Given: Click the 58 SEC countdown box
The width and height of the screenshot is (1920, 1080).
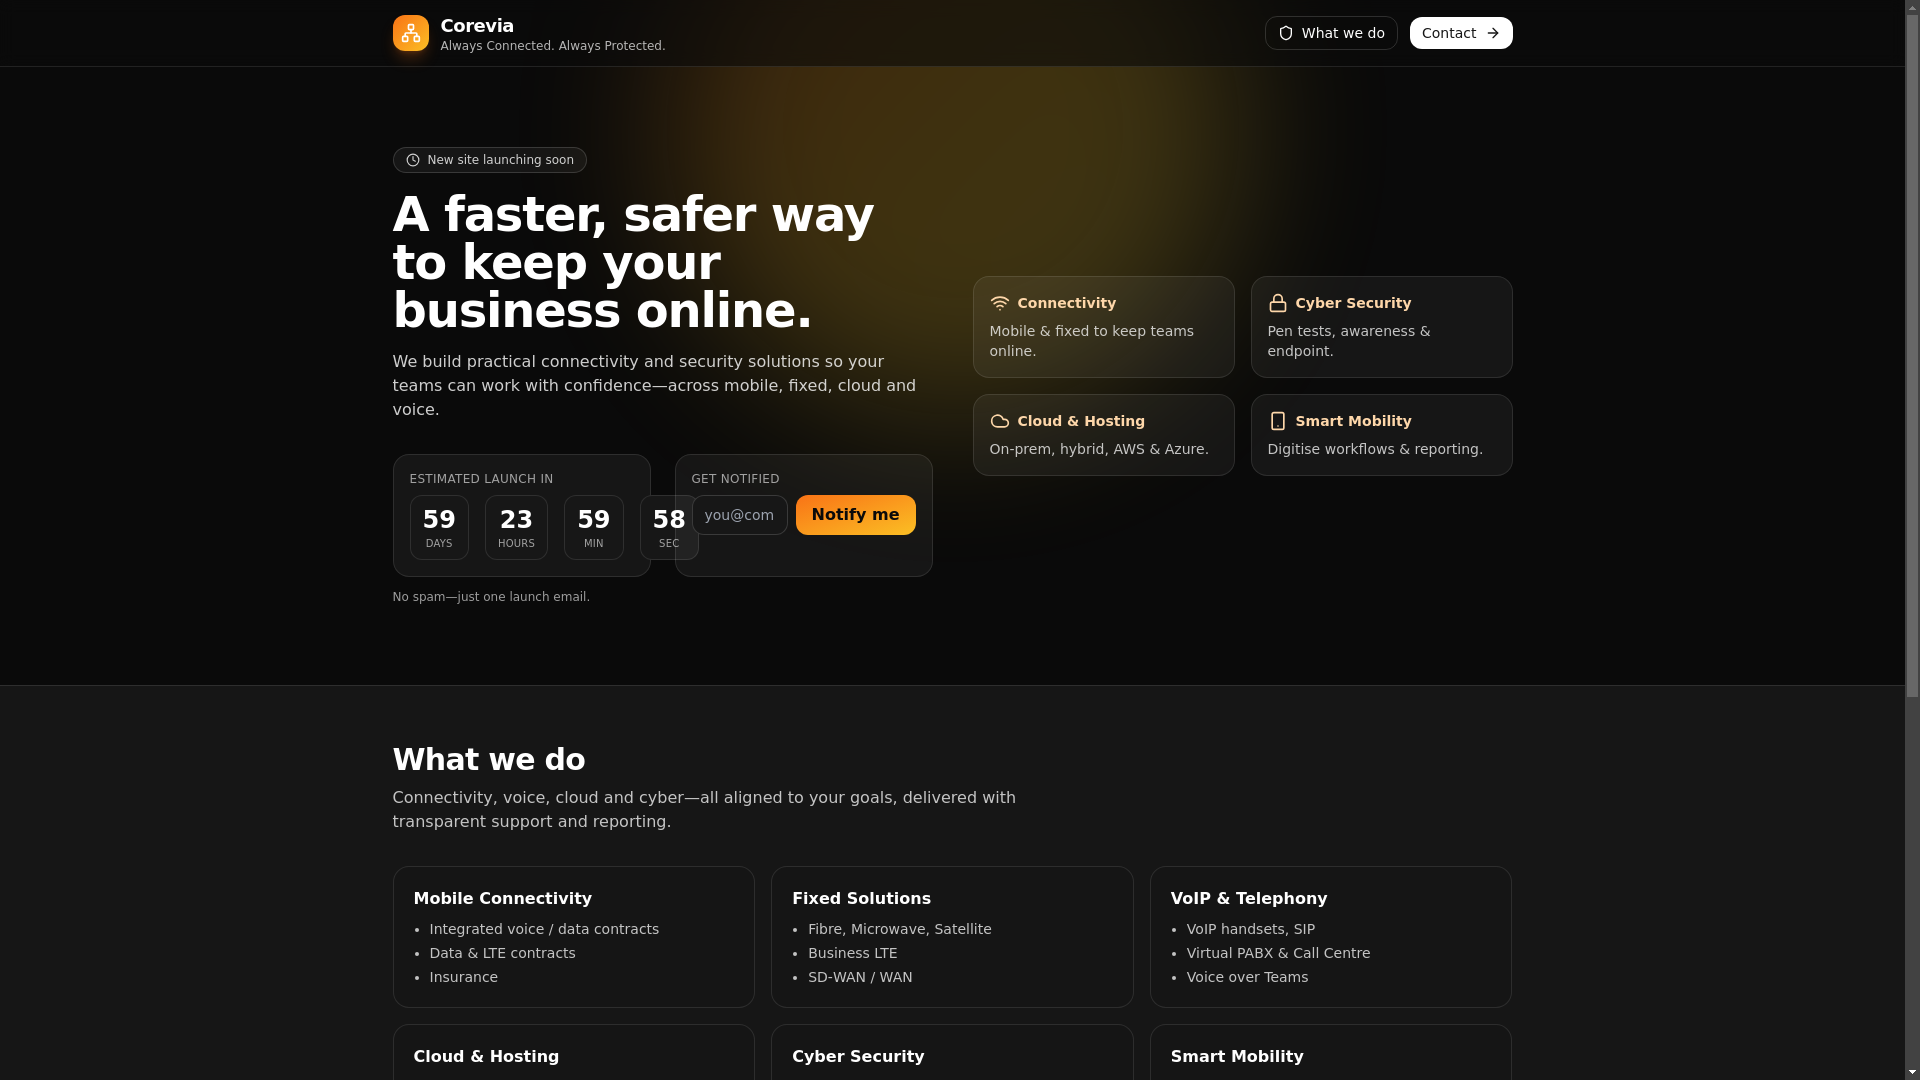Looking at the screenshot, I should (669, 527).
